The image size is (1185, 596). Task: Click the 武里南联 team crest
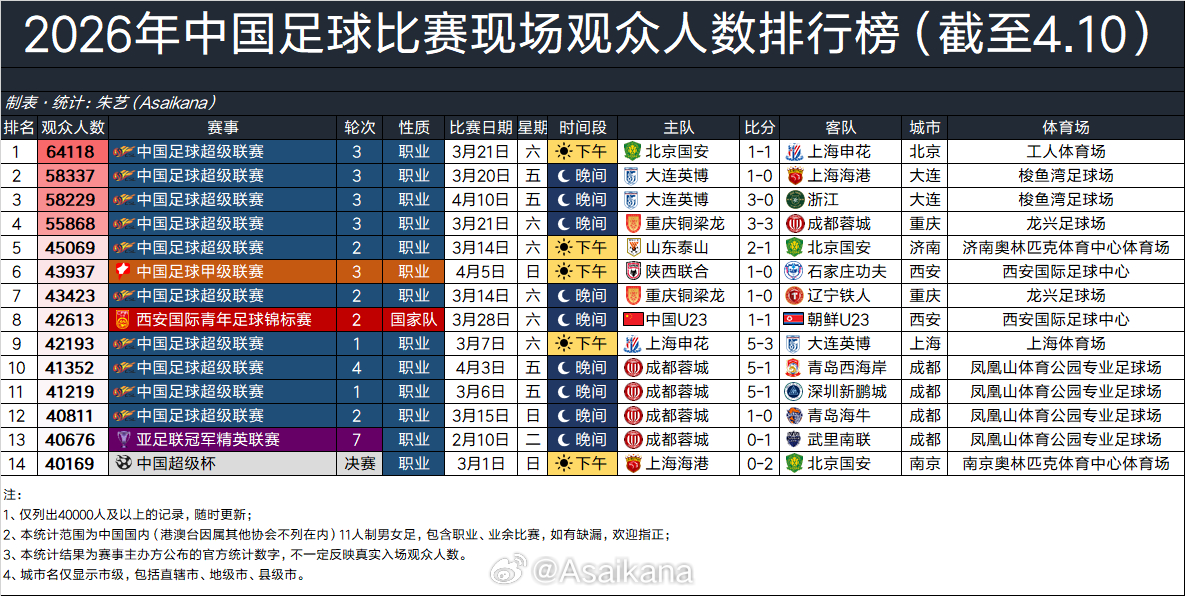(793, 440)
